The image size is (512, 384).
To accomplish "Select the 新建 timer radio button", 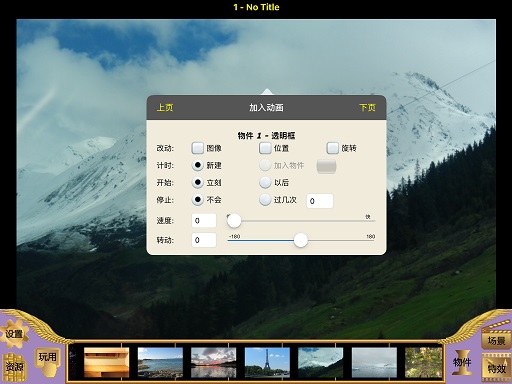I will (198, 165).
